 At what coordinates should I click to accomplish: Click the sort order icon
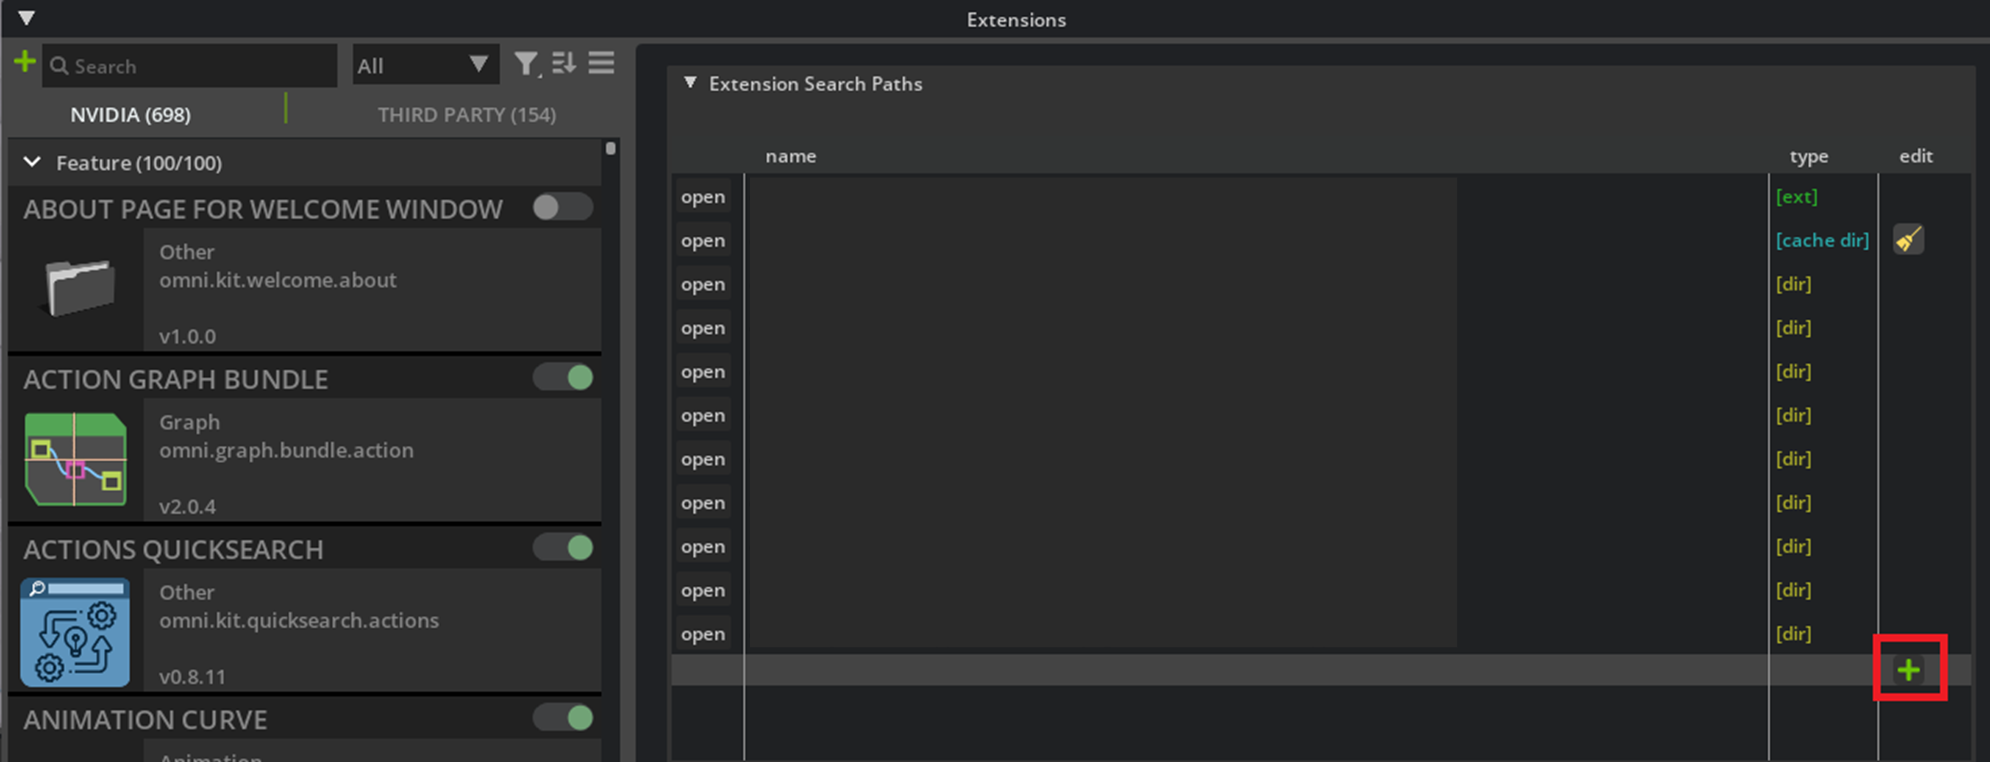tap(563, 64)
